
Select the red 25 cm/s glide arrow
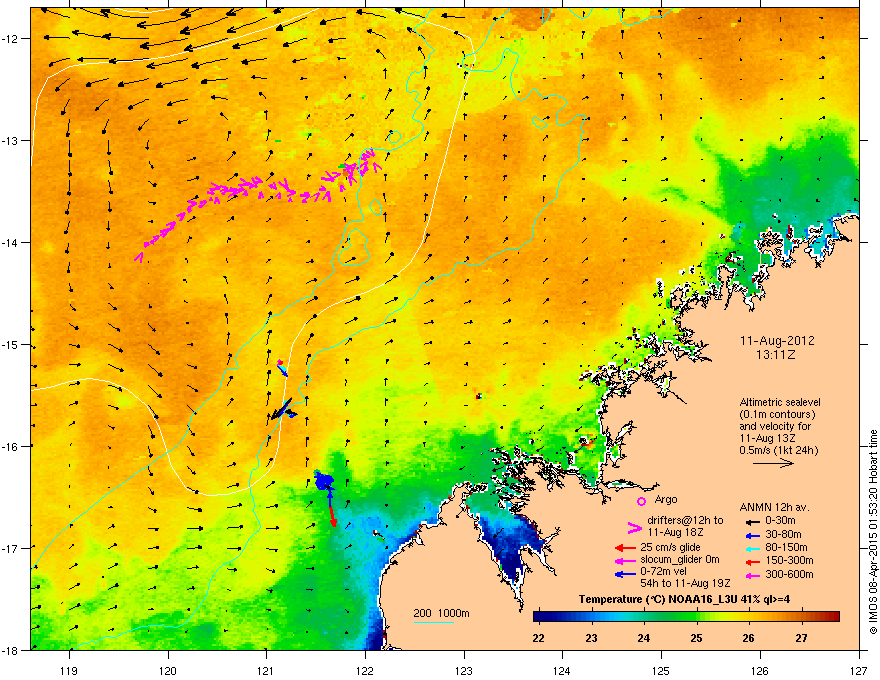(625, 548)
